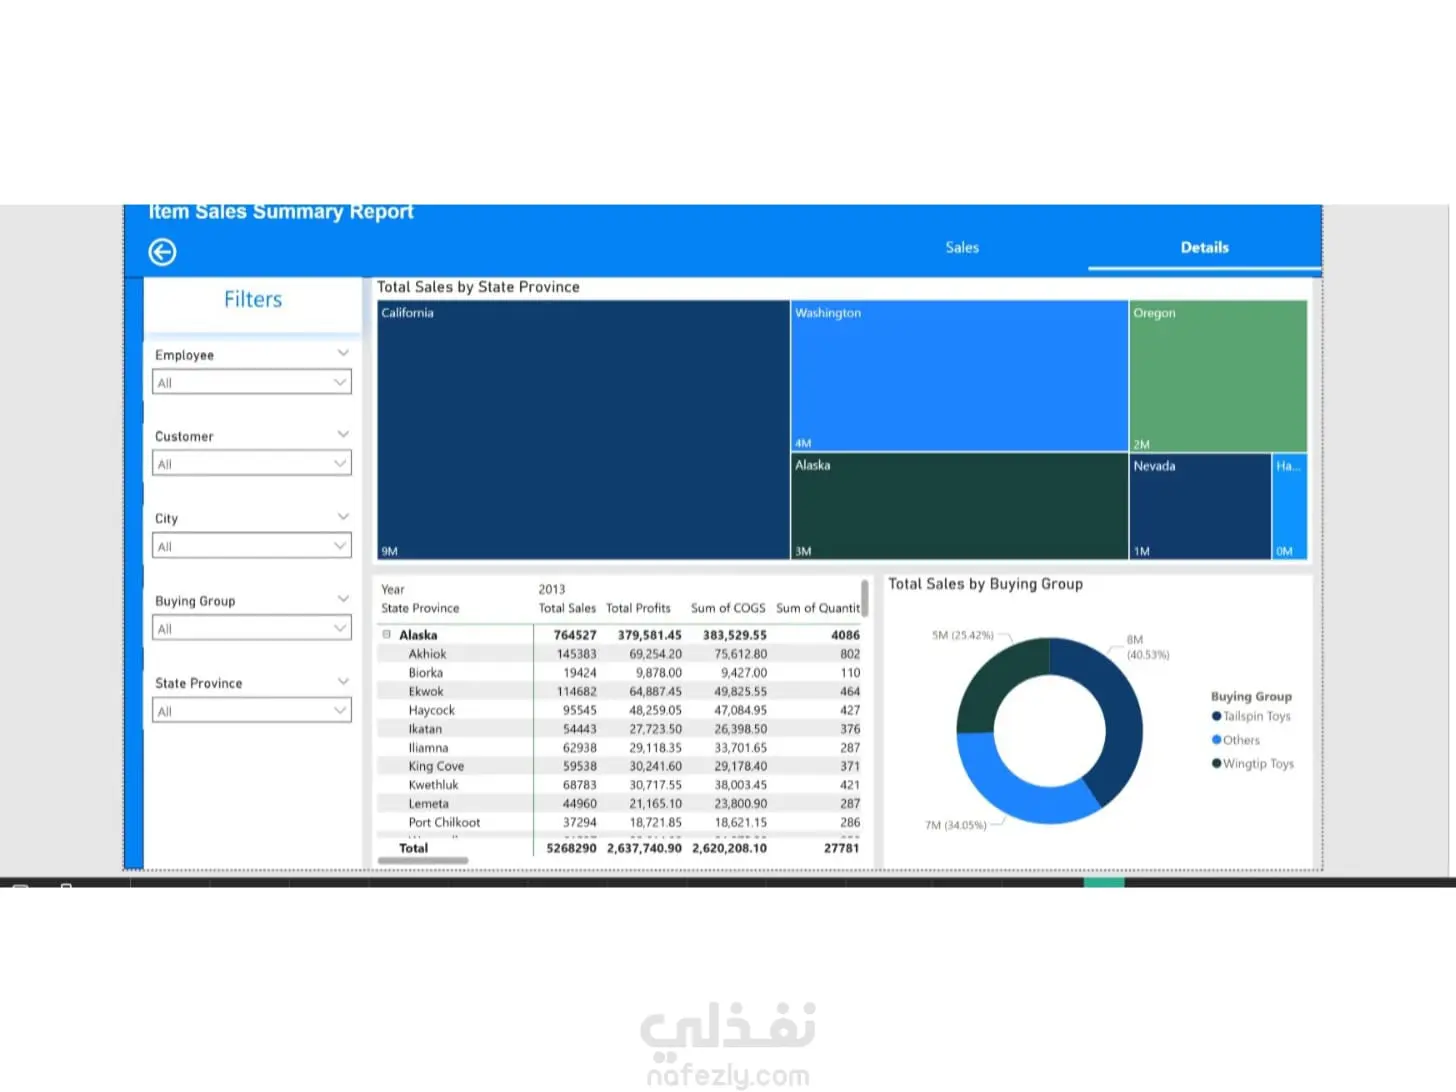The height and width of the screenshot is (1092, 1456).
Task: Click the 2013 year header
Action: tap(551, 589)
